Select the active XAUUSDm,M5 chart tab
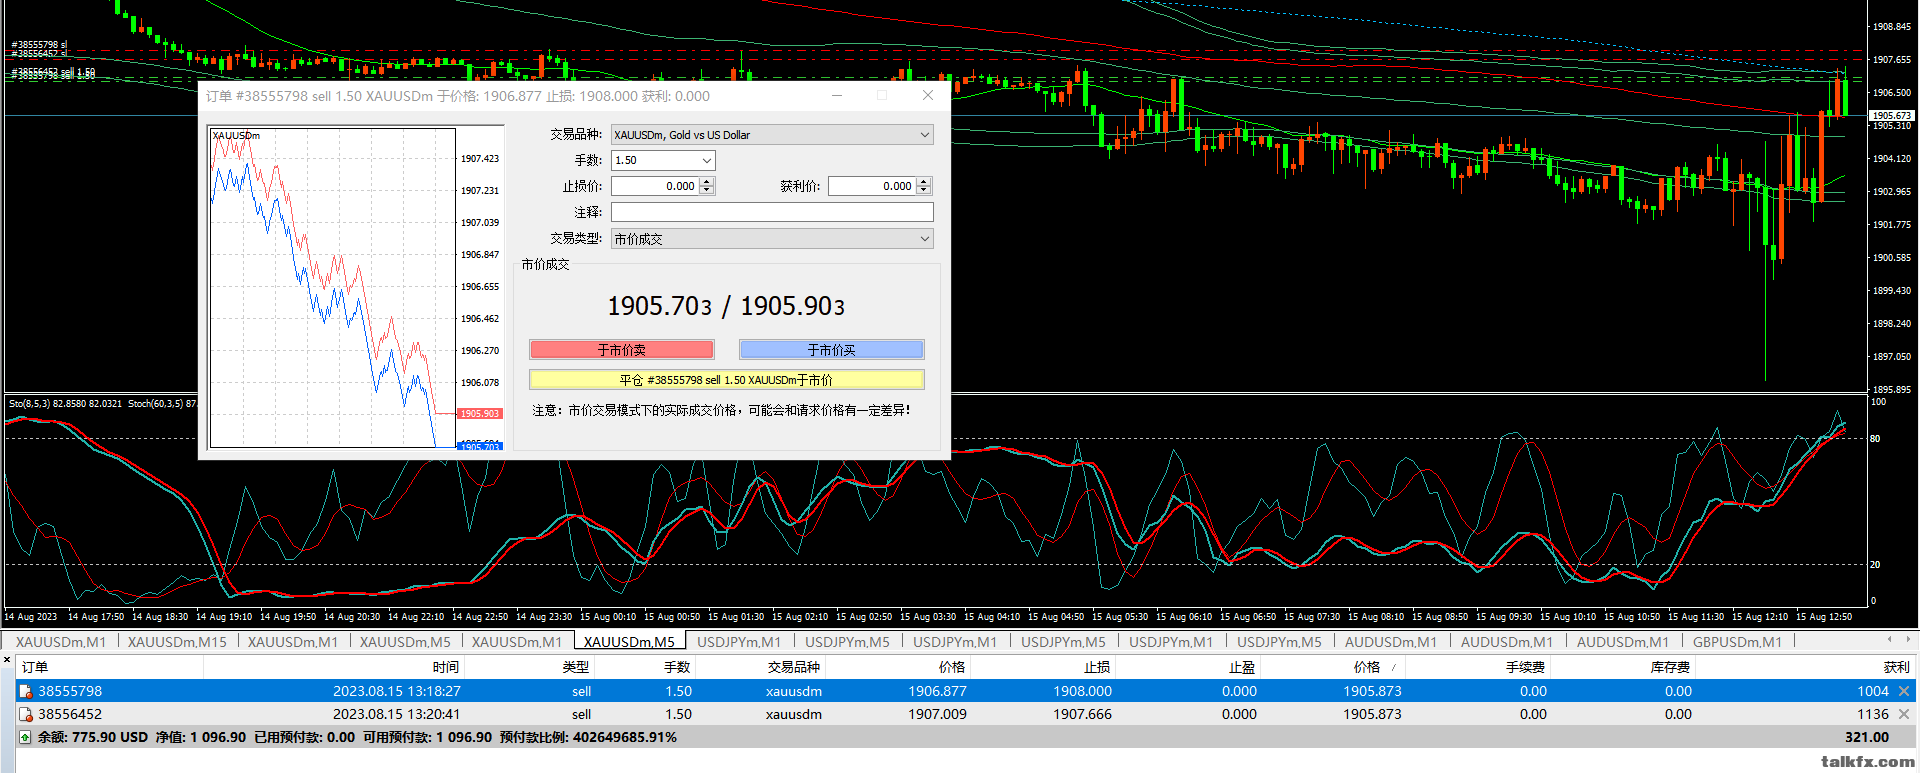The width and height of the screenshot is (1920, 773). (629, 642)
